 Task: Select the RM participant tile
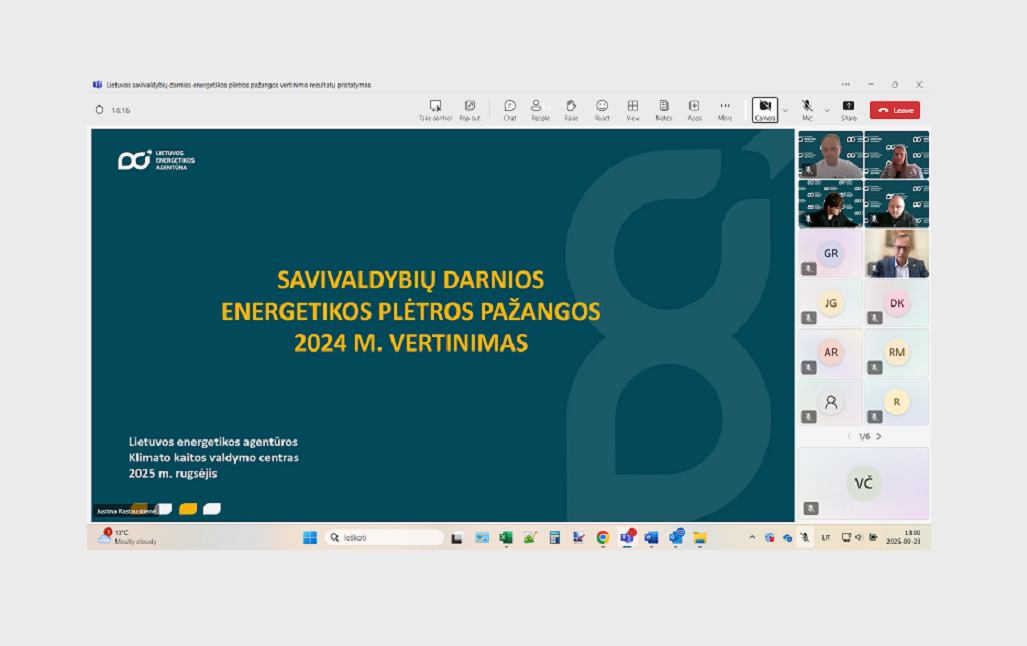(x=897, y=352)
